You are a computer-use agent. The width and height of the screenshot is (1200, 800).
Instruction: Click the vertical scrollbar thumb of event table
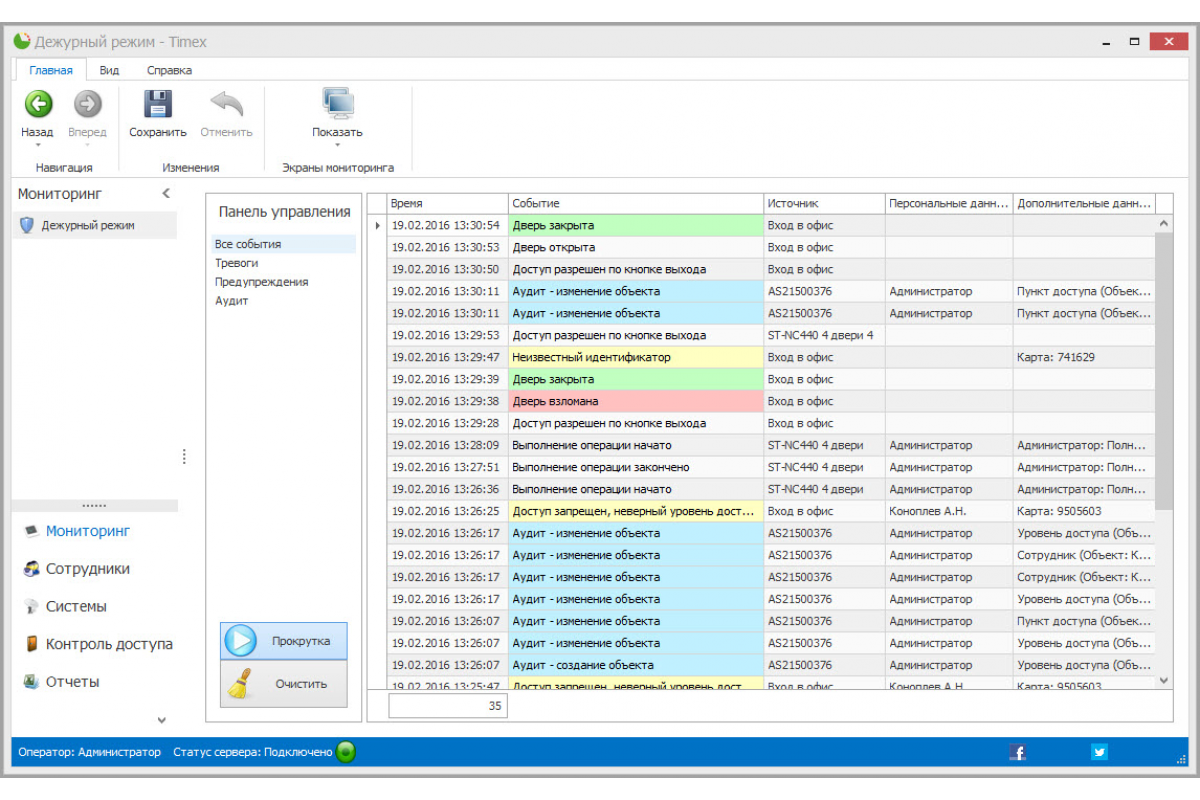(1164, 370)
